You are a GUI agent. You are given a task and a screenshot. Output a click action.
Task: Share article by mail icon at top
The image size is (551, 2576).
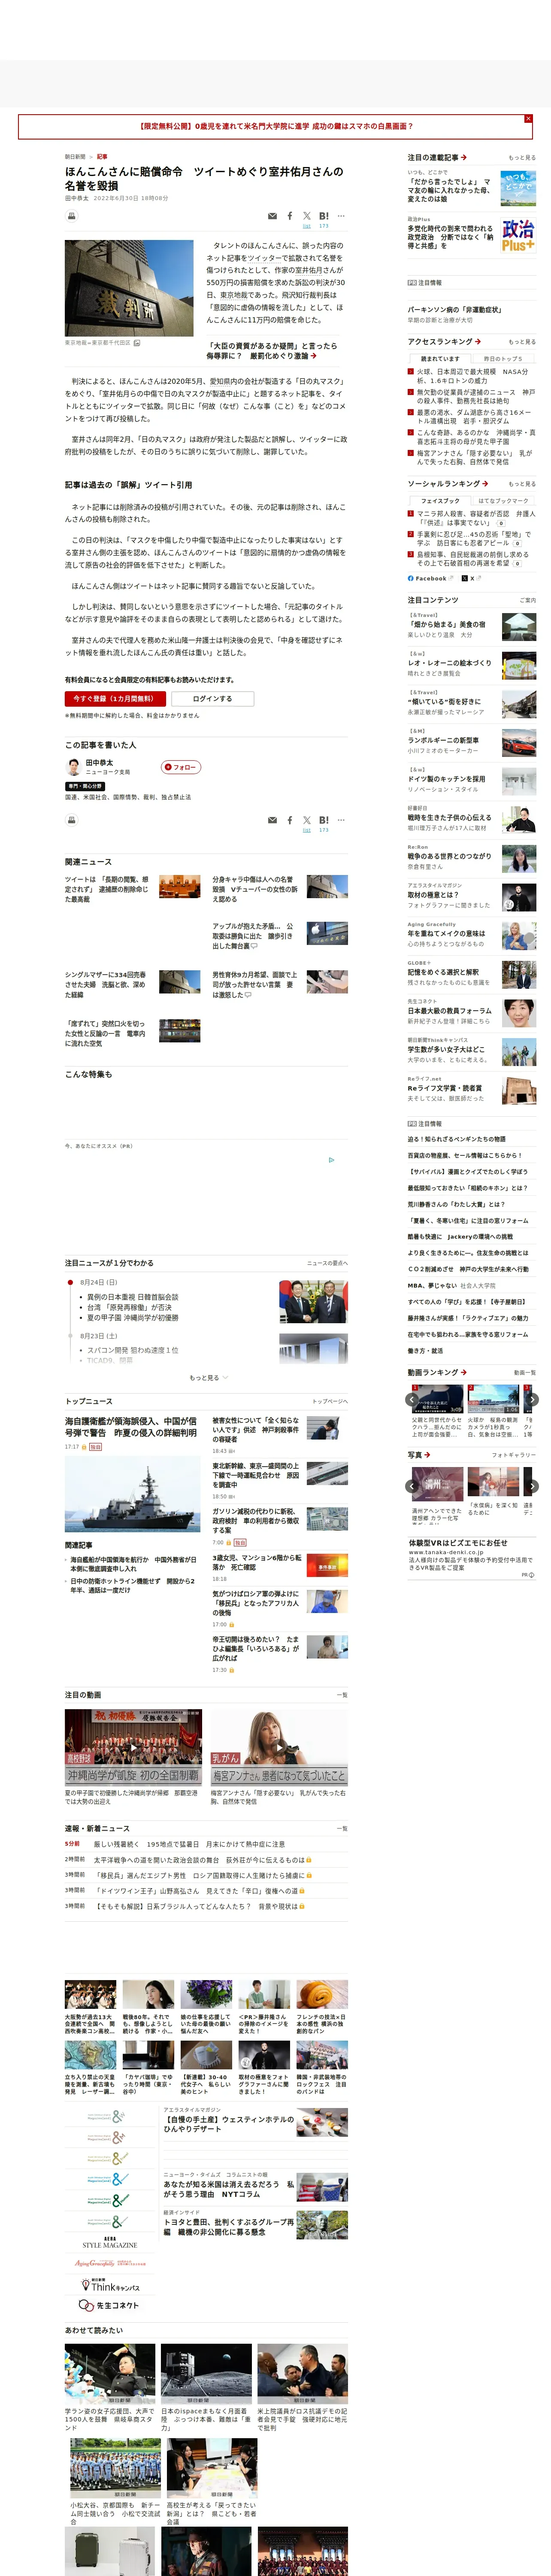[x=272, y=215]
